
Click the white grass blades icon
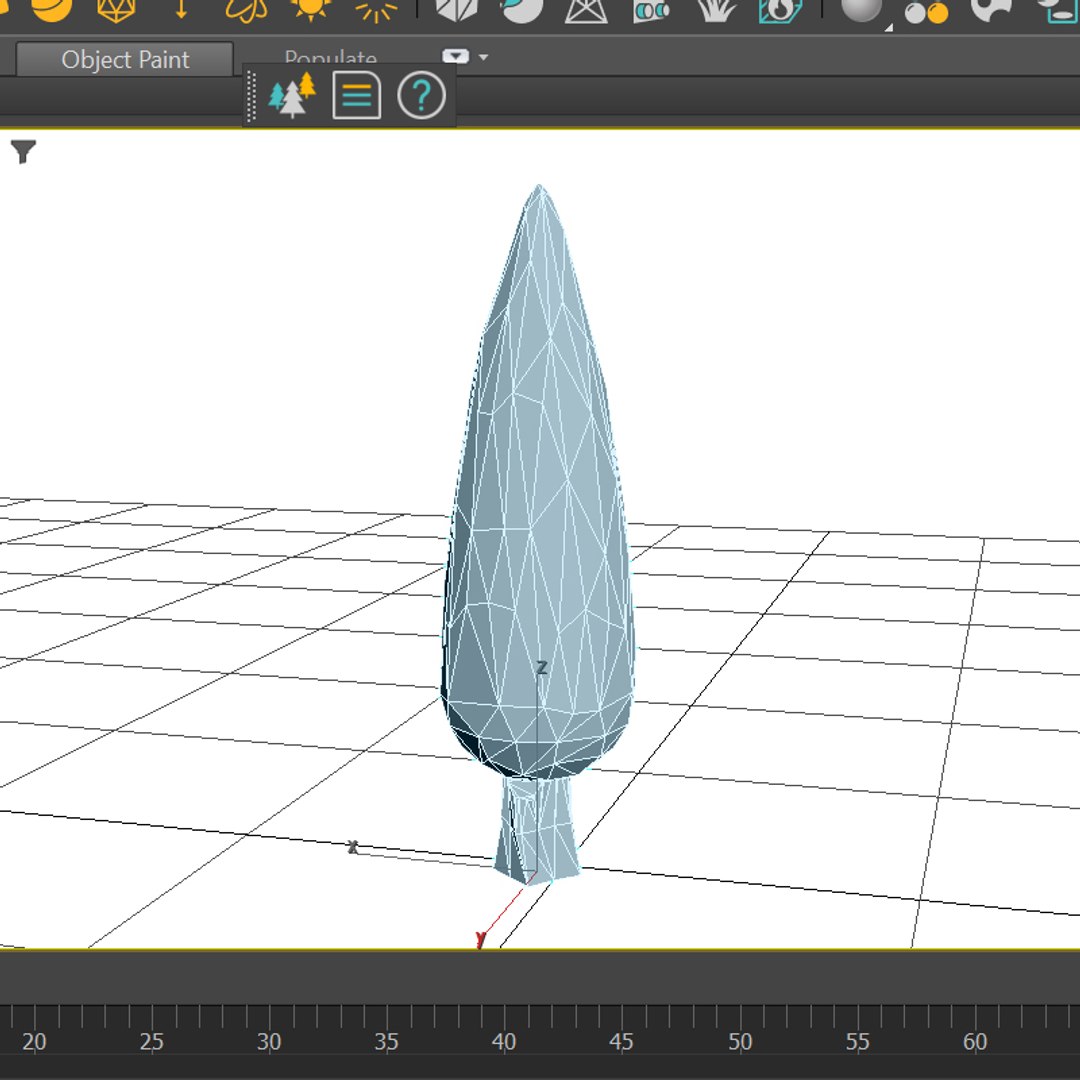click(716, 10)
